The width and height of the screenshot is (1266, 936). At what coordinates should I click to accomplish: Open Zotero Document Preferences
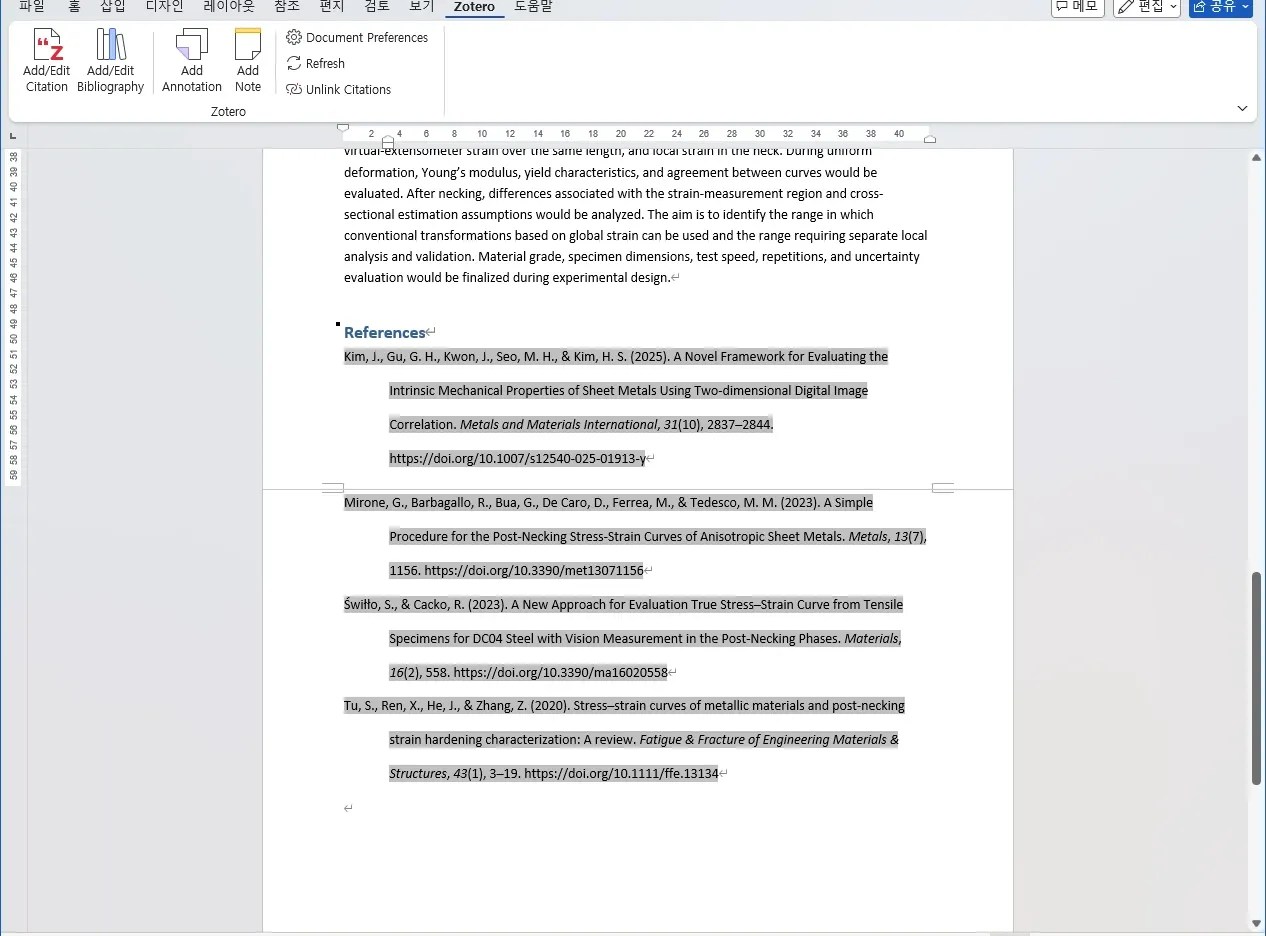pyautogui.click(x=357, y=37)
